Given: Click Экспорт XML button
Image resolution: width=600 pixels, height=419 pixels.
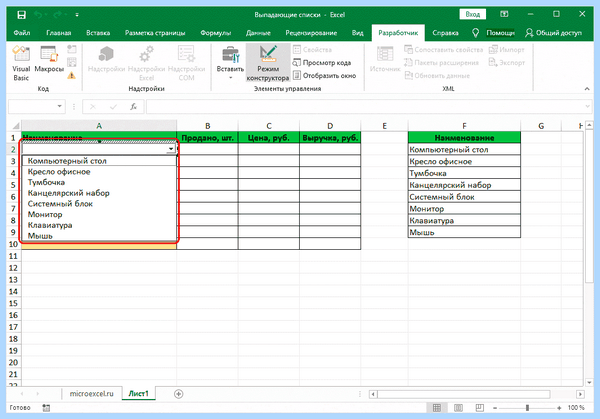Looking at the screenshot, I should point(507,63).
